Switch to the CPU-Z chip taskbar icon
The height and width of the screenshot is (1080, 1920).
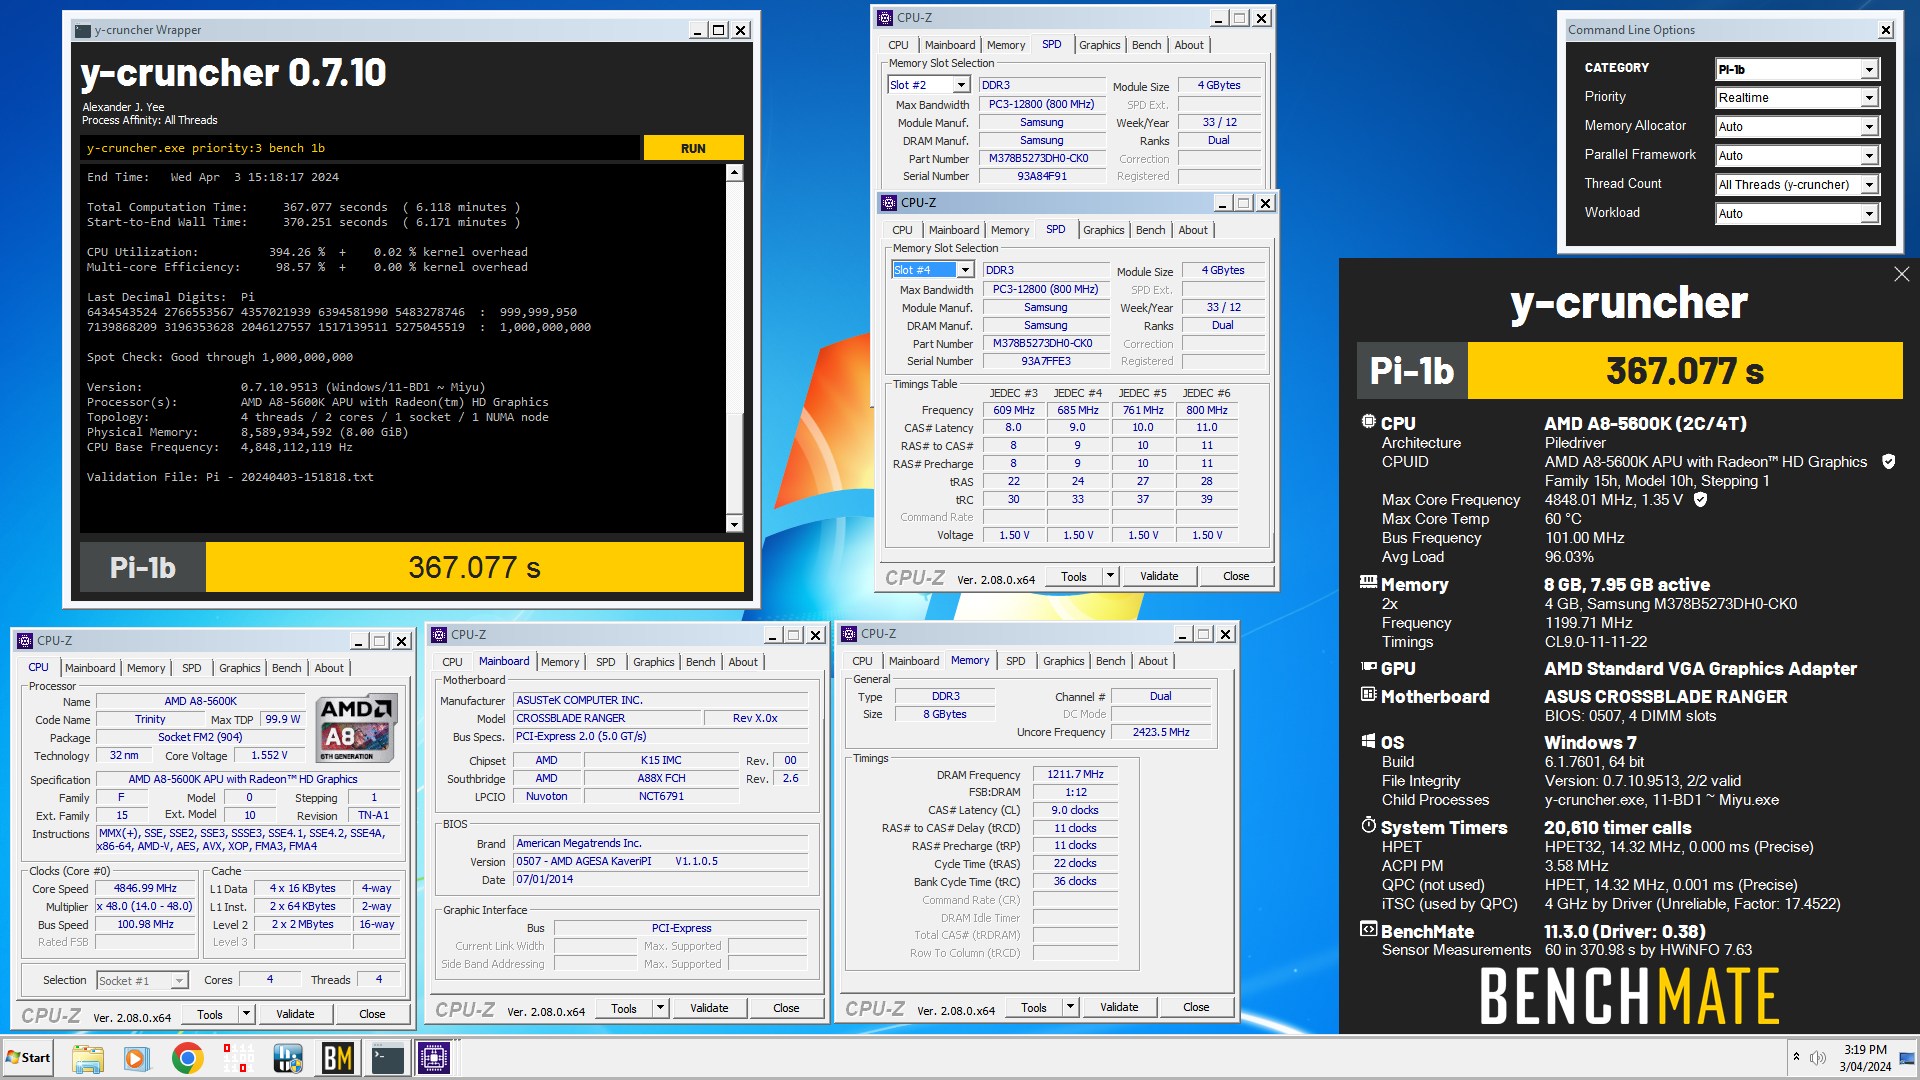pyautogui.click(x=434, y=1058)
